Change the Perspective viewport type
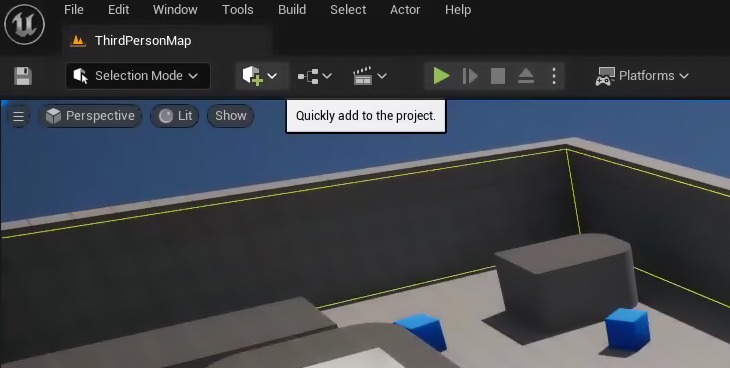 pyautogui.click(x=91, y=116)
